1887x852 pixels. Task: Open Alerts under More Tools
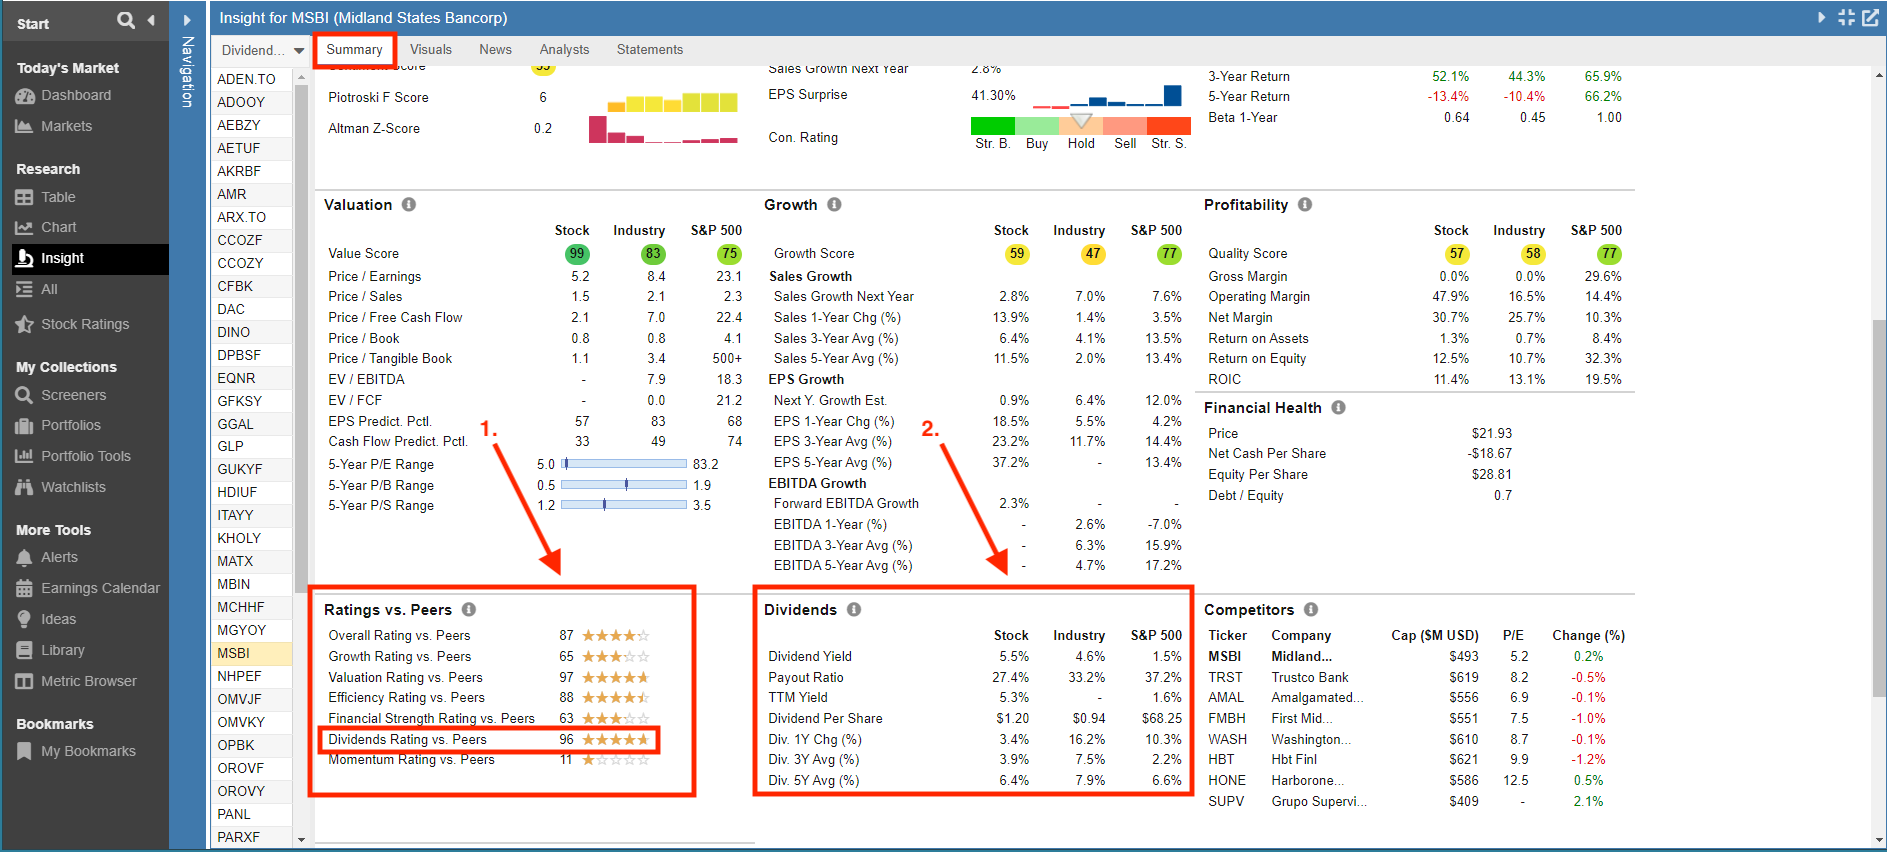click(x=59, y=557)
